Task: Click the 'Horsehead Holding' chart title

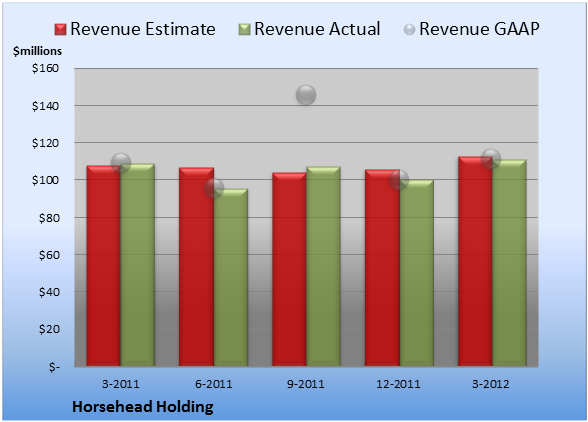Action: coord(143,407)
